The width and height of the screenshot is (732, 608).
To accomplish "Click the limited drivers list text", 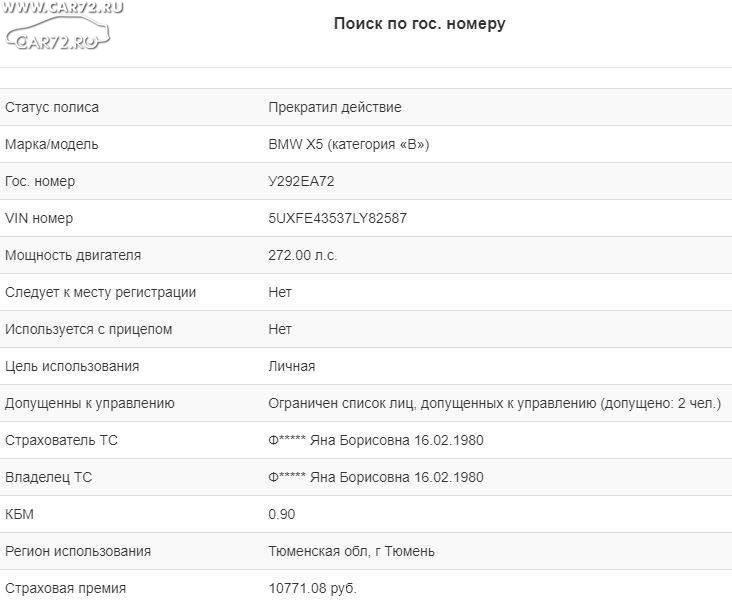I will 495,403.
